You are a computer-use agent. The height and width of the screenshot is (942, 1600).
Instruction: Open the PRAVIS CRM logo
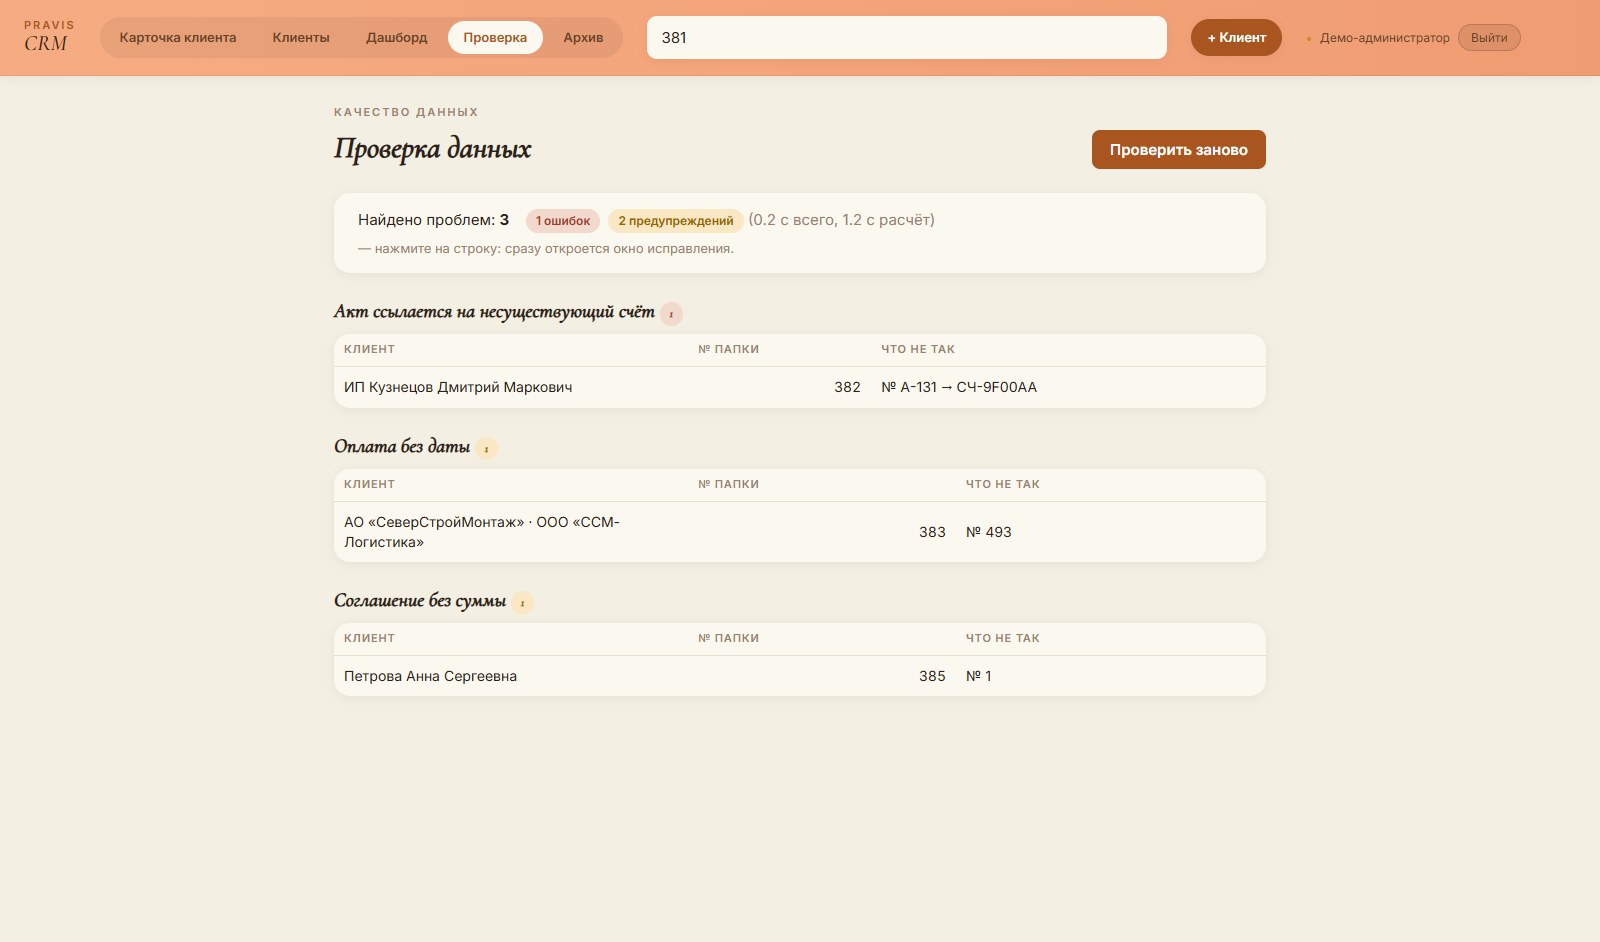[x=49, y=36]
